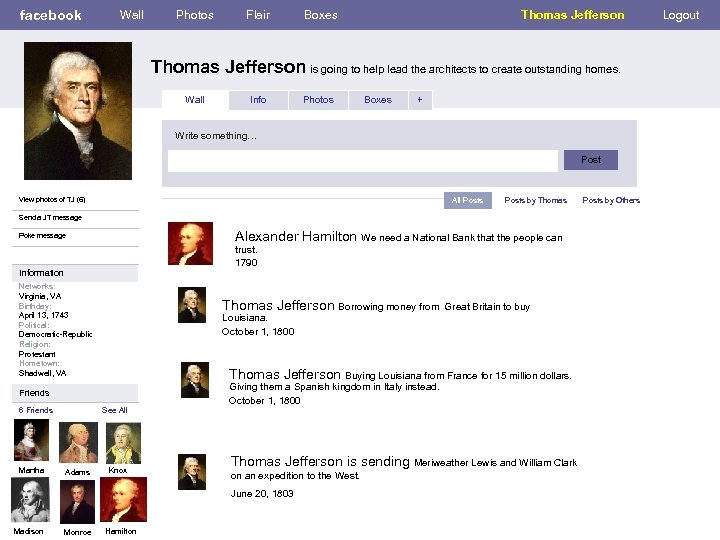720x540 pixels.
Task: Open Flair in the top navigation bar
Action: pyautogui.click(x=258, y=15)
